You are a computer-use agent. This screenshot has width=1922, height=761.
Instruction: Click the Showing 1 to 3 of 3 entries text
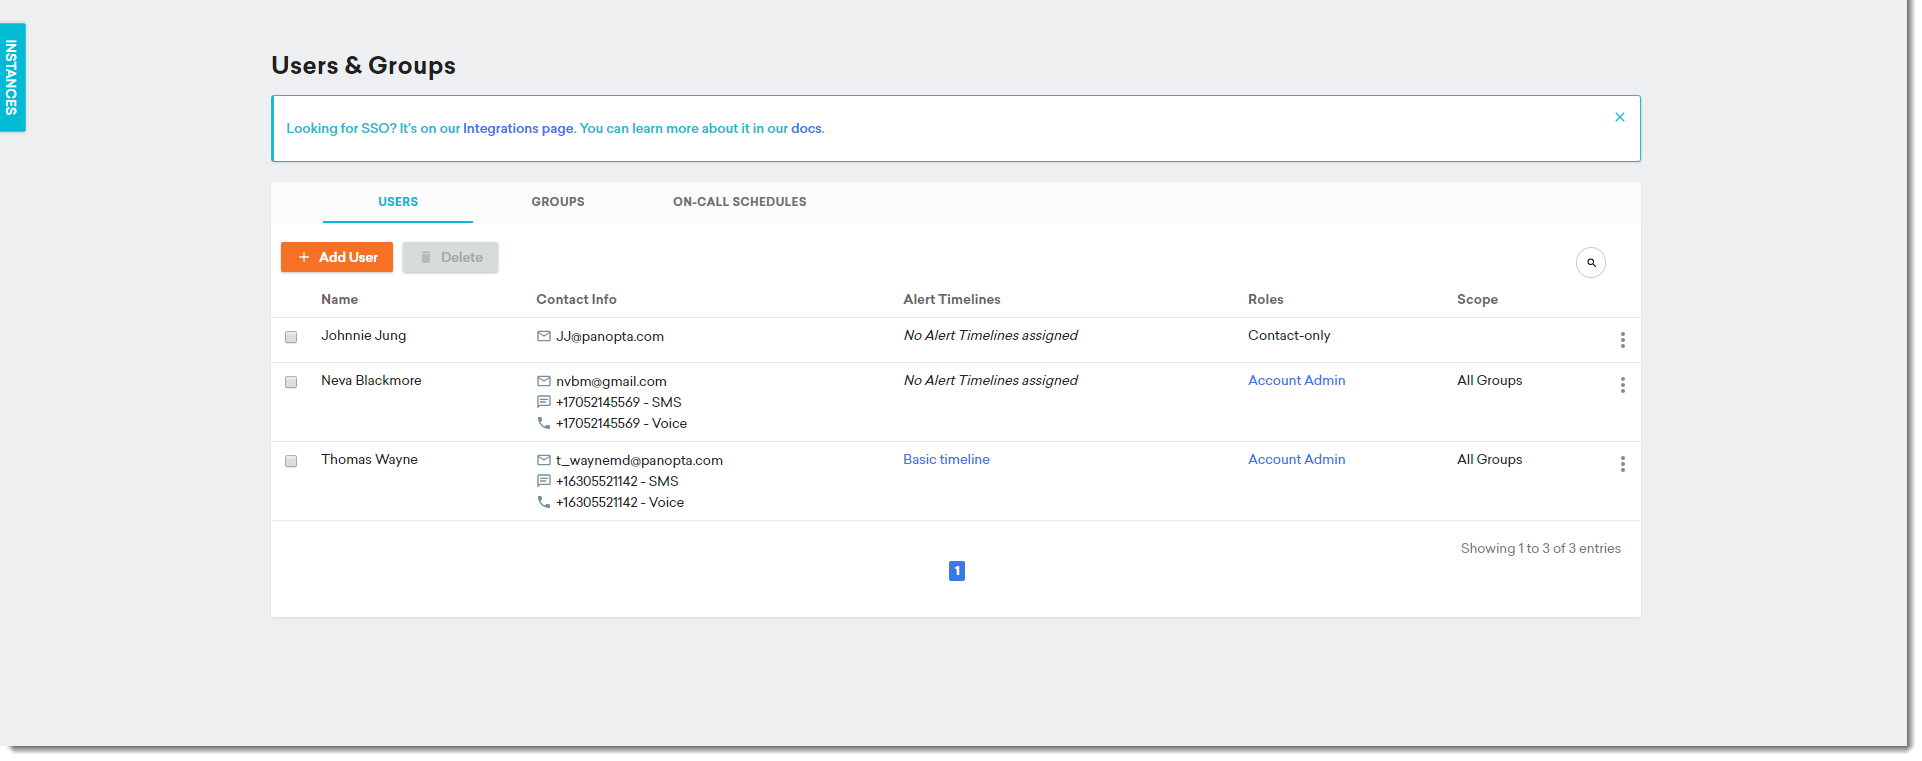click(1540, 548)
